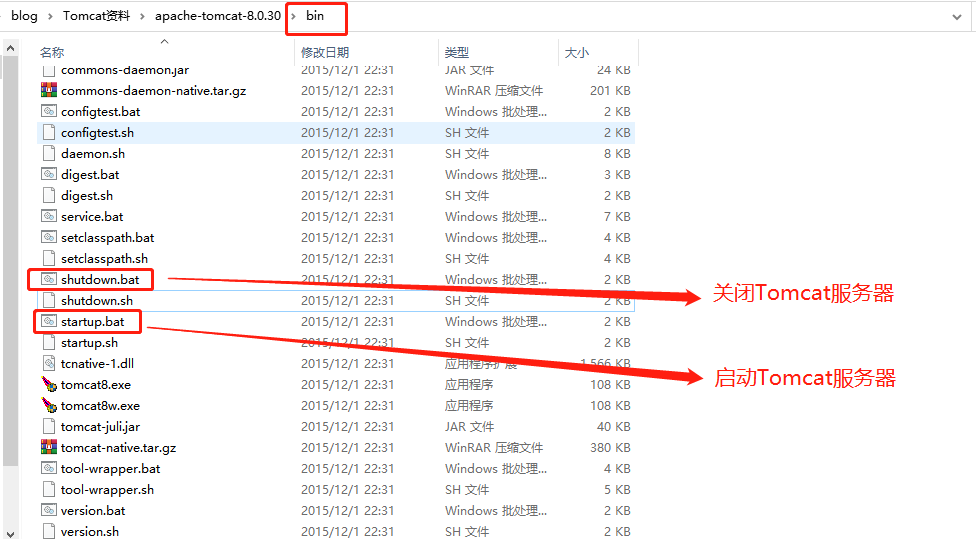Click the 201 KB size cell
This screenshot has height=539, width=976.
(610, 90)
